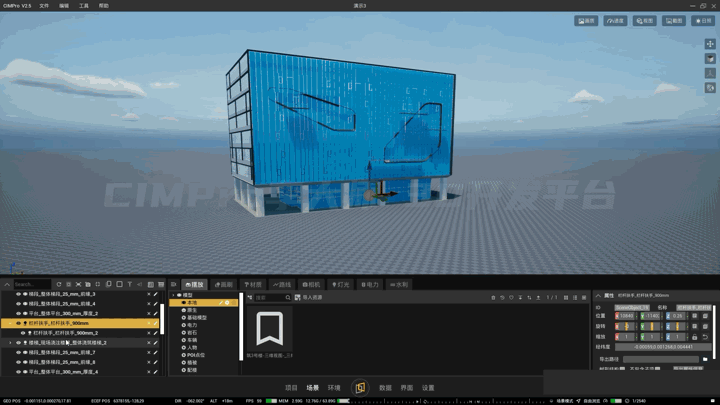Switch to the 水利 tab
Screen dimensions: 720x405
399,285
